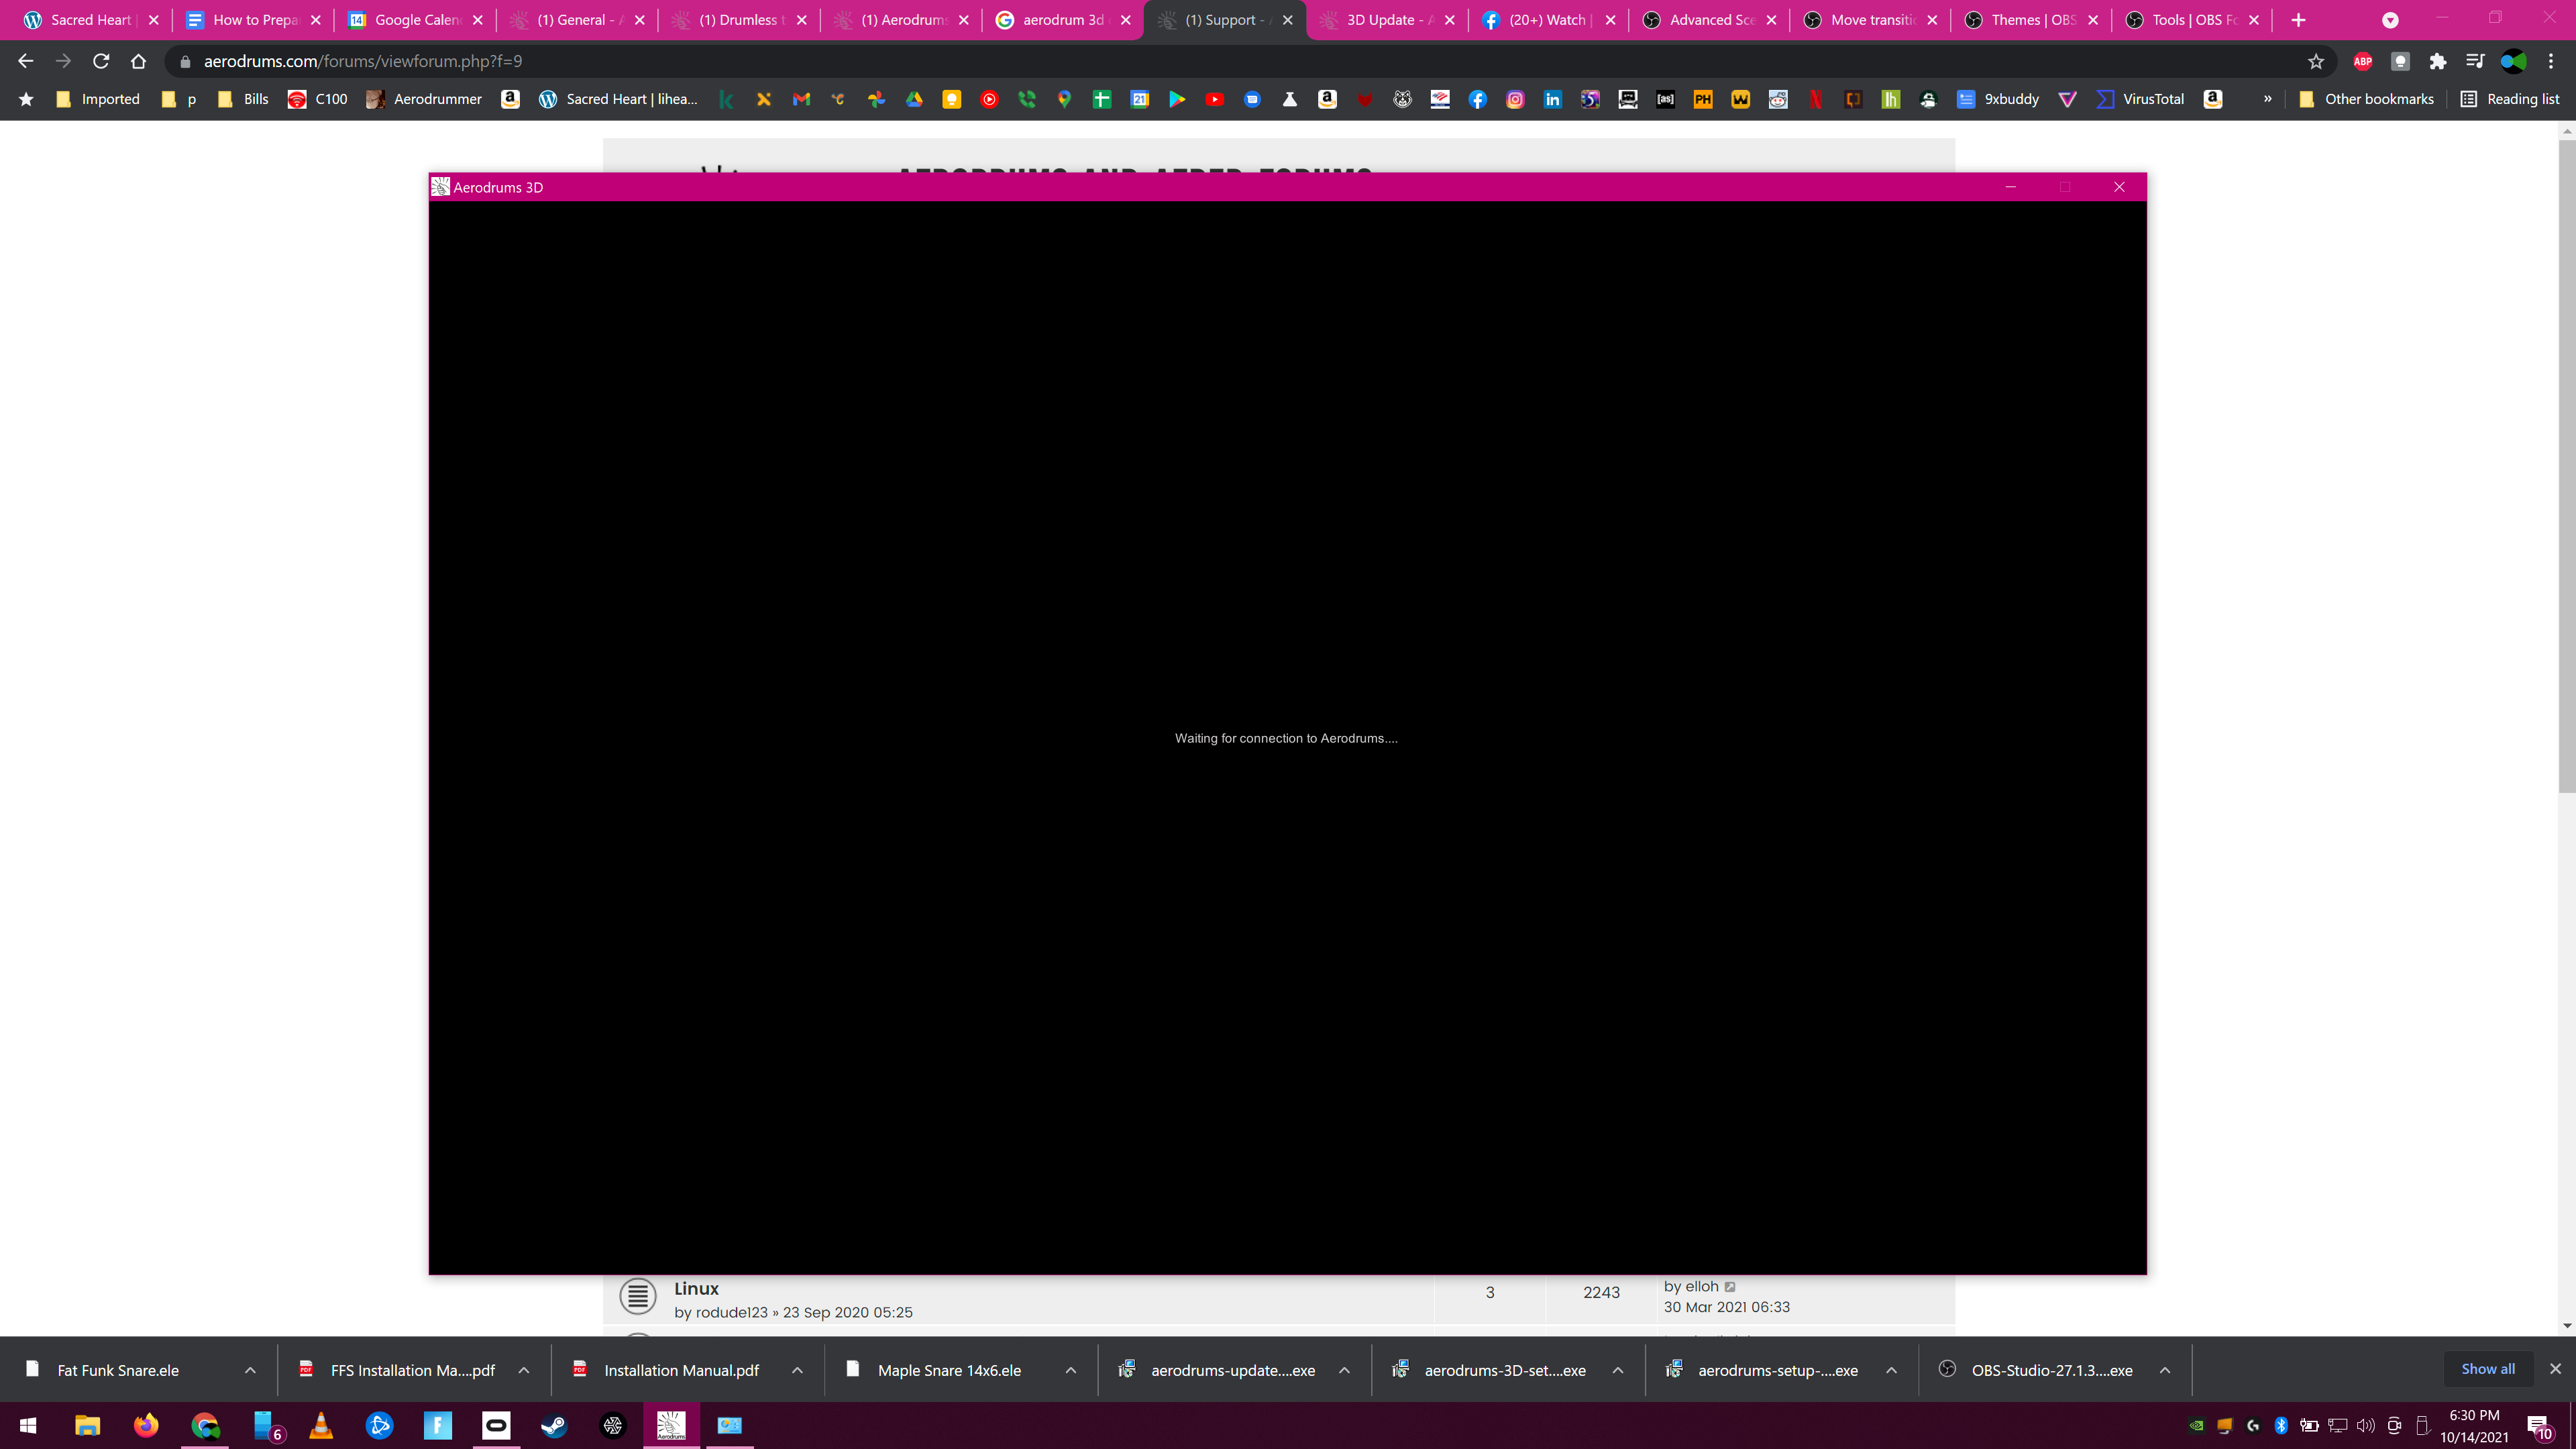The image size is (2576, 1449).
Task: Expand options for aerodrums-setup exe download
Action: [x=1891, y=1370]
